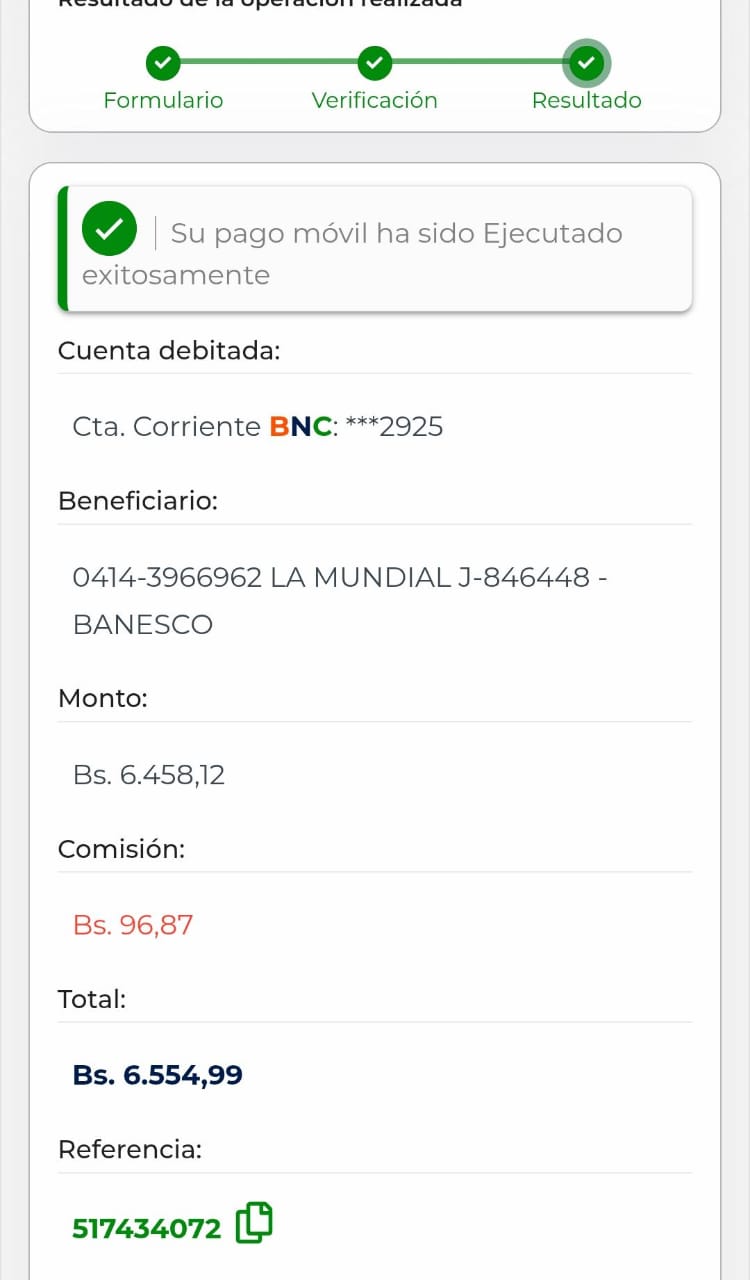Tap the red commission amount Bs. 96,87
Viewport: 750px width, 1280px height.
(133, 925)
